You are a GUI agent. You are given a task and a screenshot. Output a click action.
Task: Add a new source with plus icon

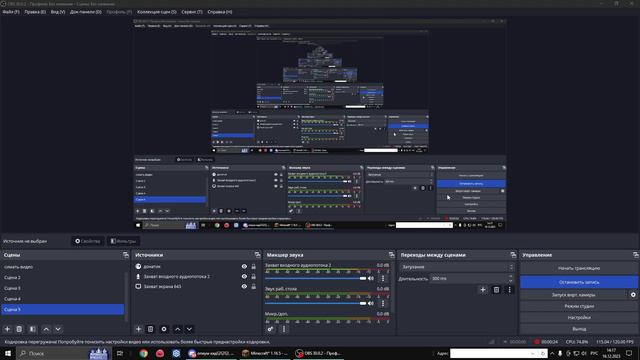click(138, 329)
